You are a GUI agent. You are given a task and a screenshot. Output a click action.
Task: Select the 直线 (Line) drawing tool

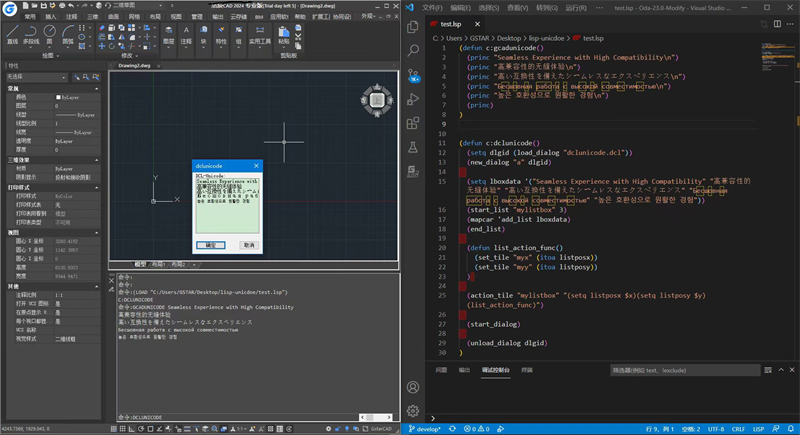click(x=12, y=34)
